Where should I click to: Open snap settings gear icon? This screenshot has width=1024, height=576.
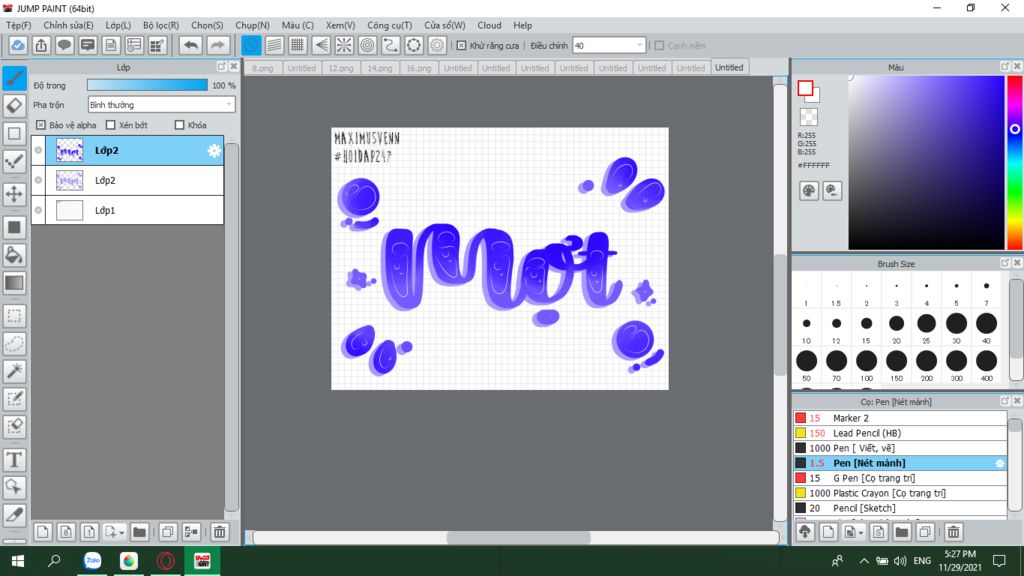pyautogui.click(x=437, y=45)
